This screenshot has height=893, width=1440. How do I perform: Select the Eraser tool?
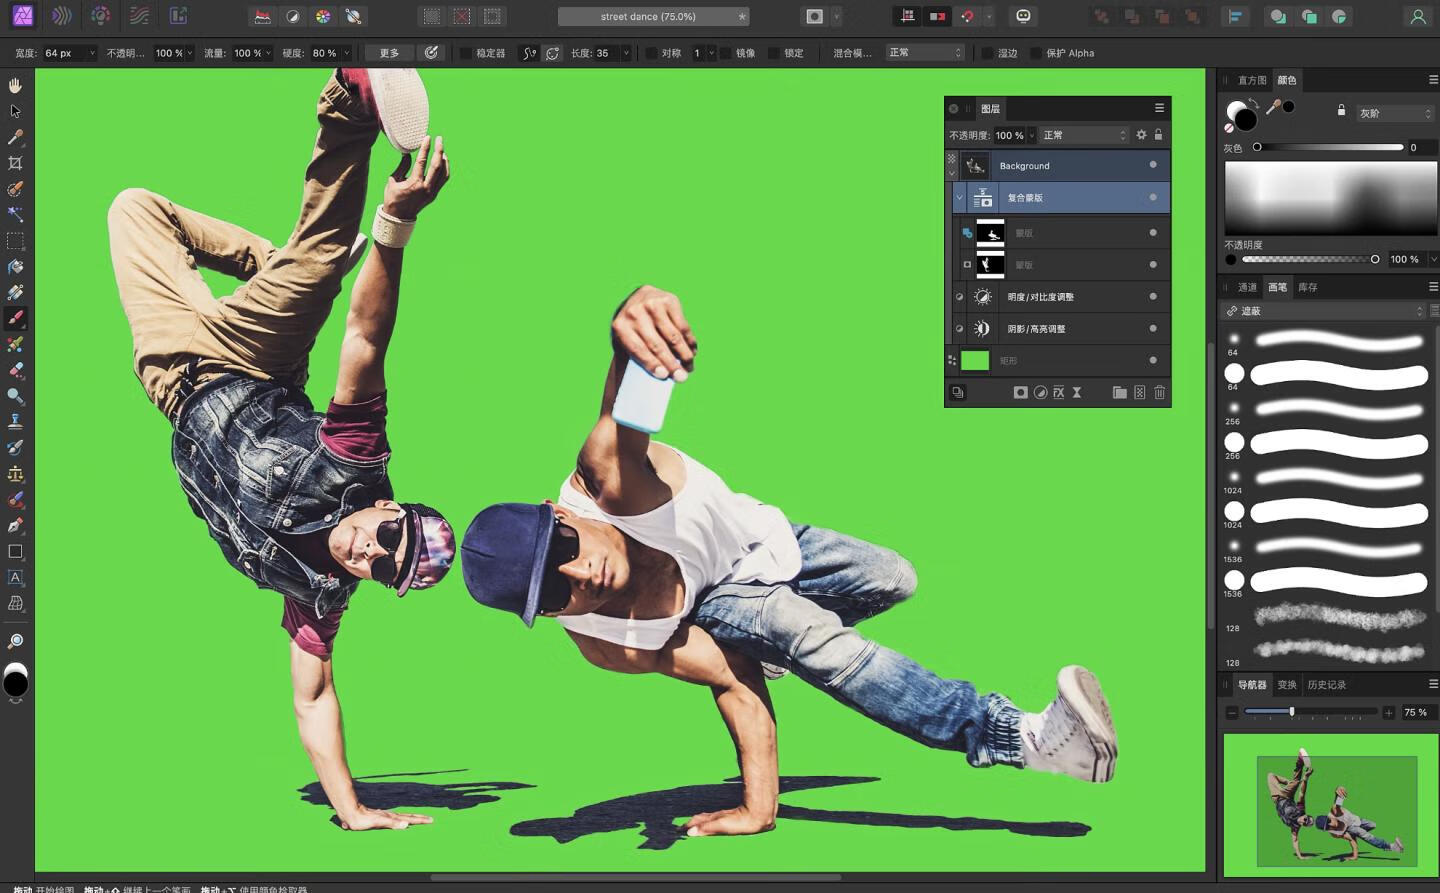[15, 370]
